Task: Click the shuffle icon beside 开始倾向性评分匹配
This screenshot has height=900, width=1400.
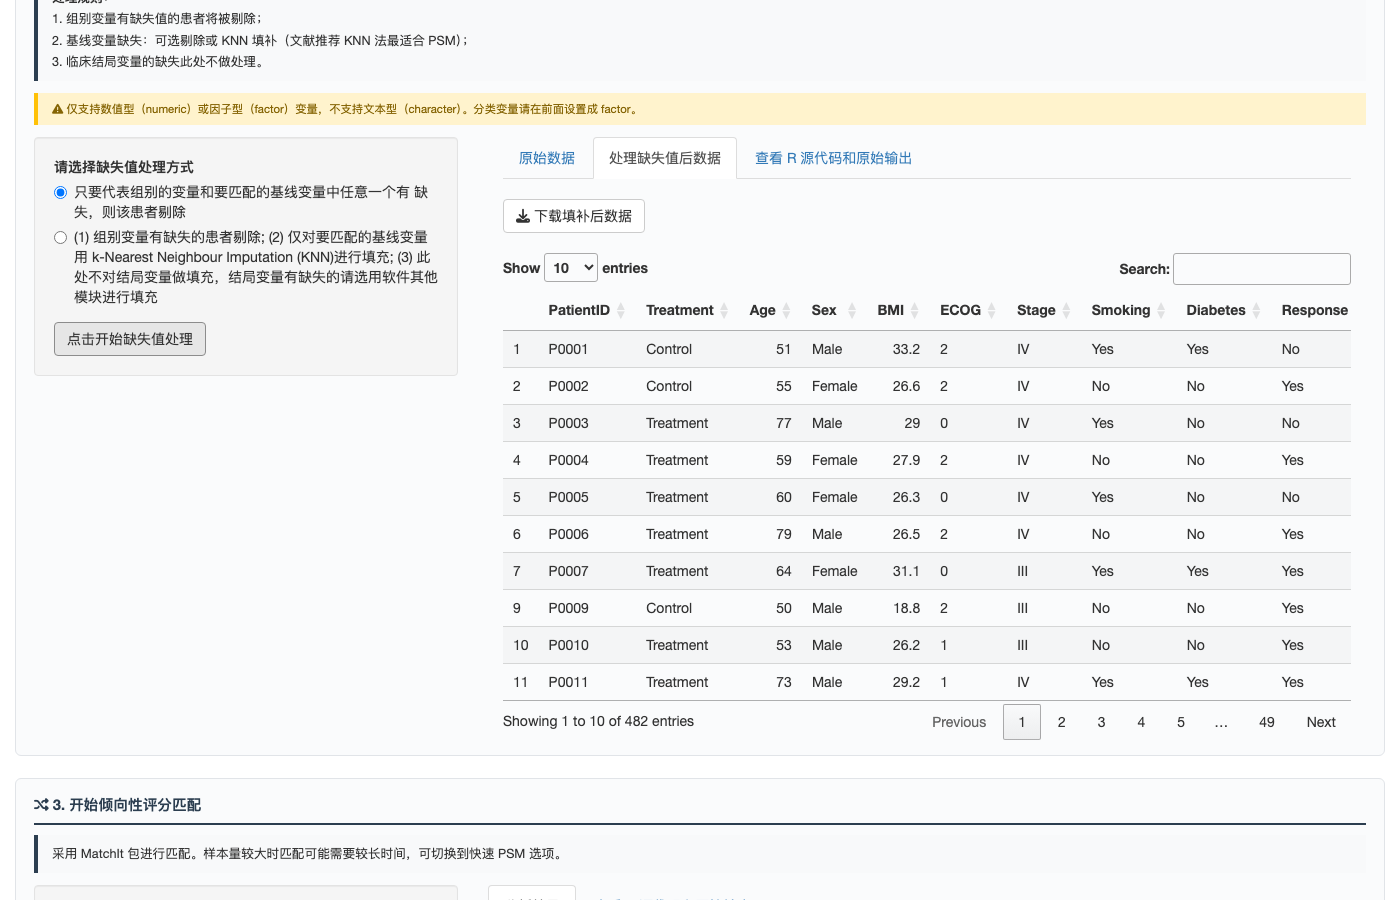Action: (x=41, y=805)
